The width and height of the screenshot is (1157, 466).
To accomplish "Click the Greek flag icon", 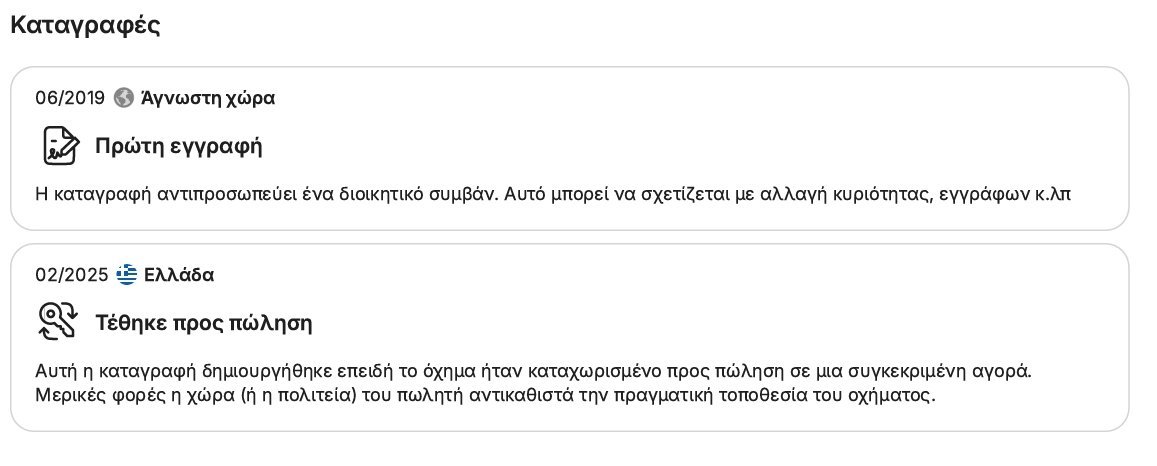I will click(127, 275).
